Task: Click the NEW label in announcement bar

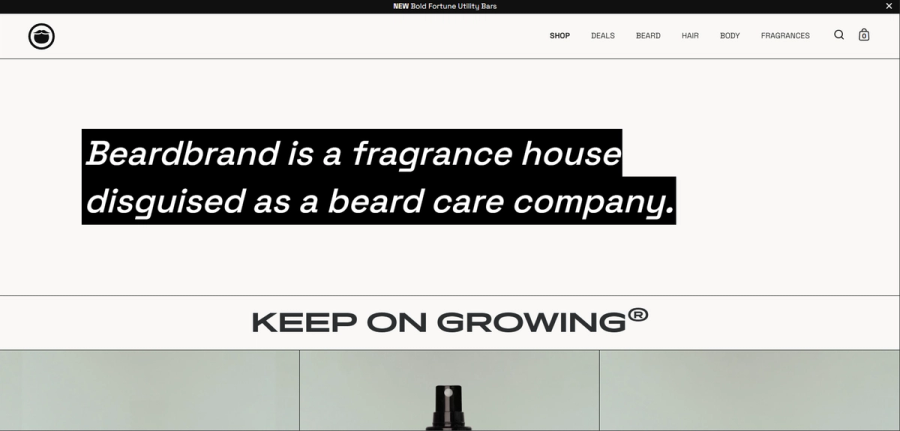Action: [401, 6]
